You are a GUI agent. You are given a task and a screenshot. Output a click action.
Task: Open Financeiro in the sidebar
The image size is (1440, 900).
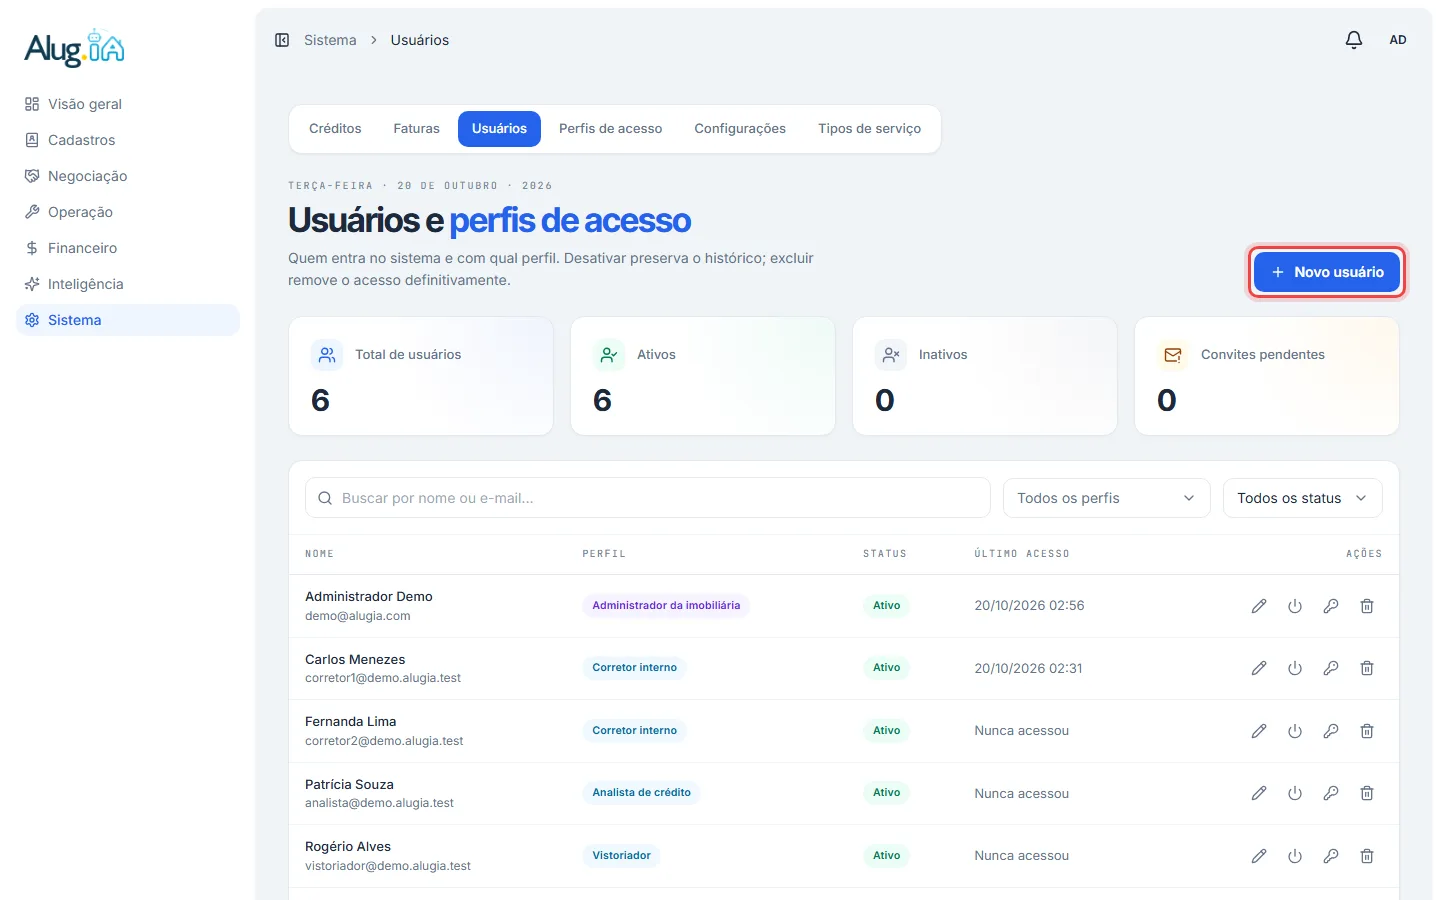click(128, 248)
